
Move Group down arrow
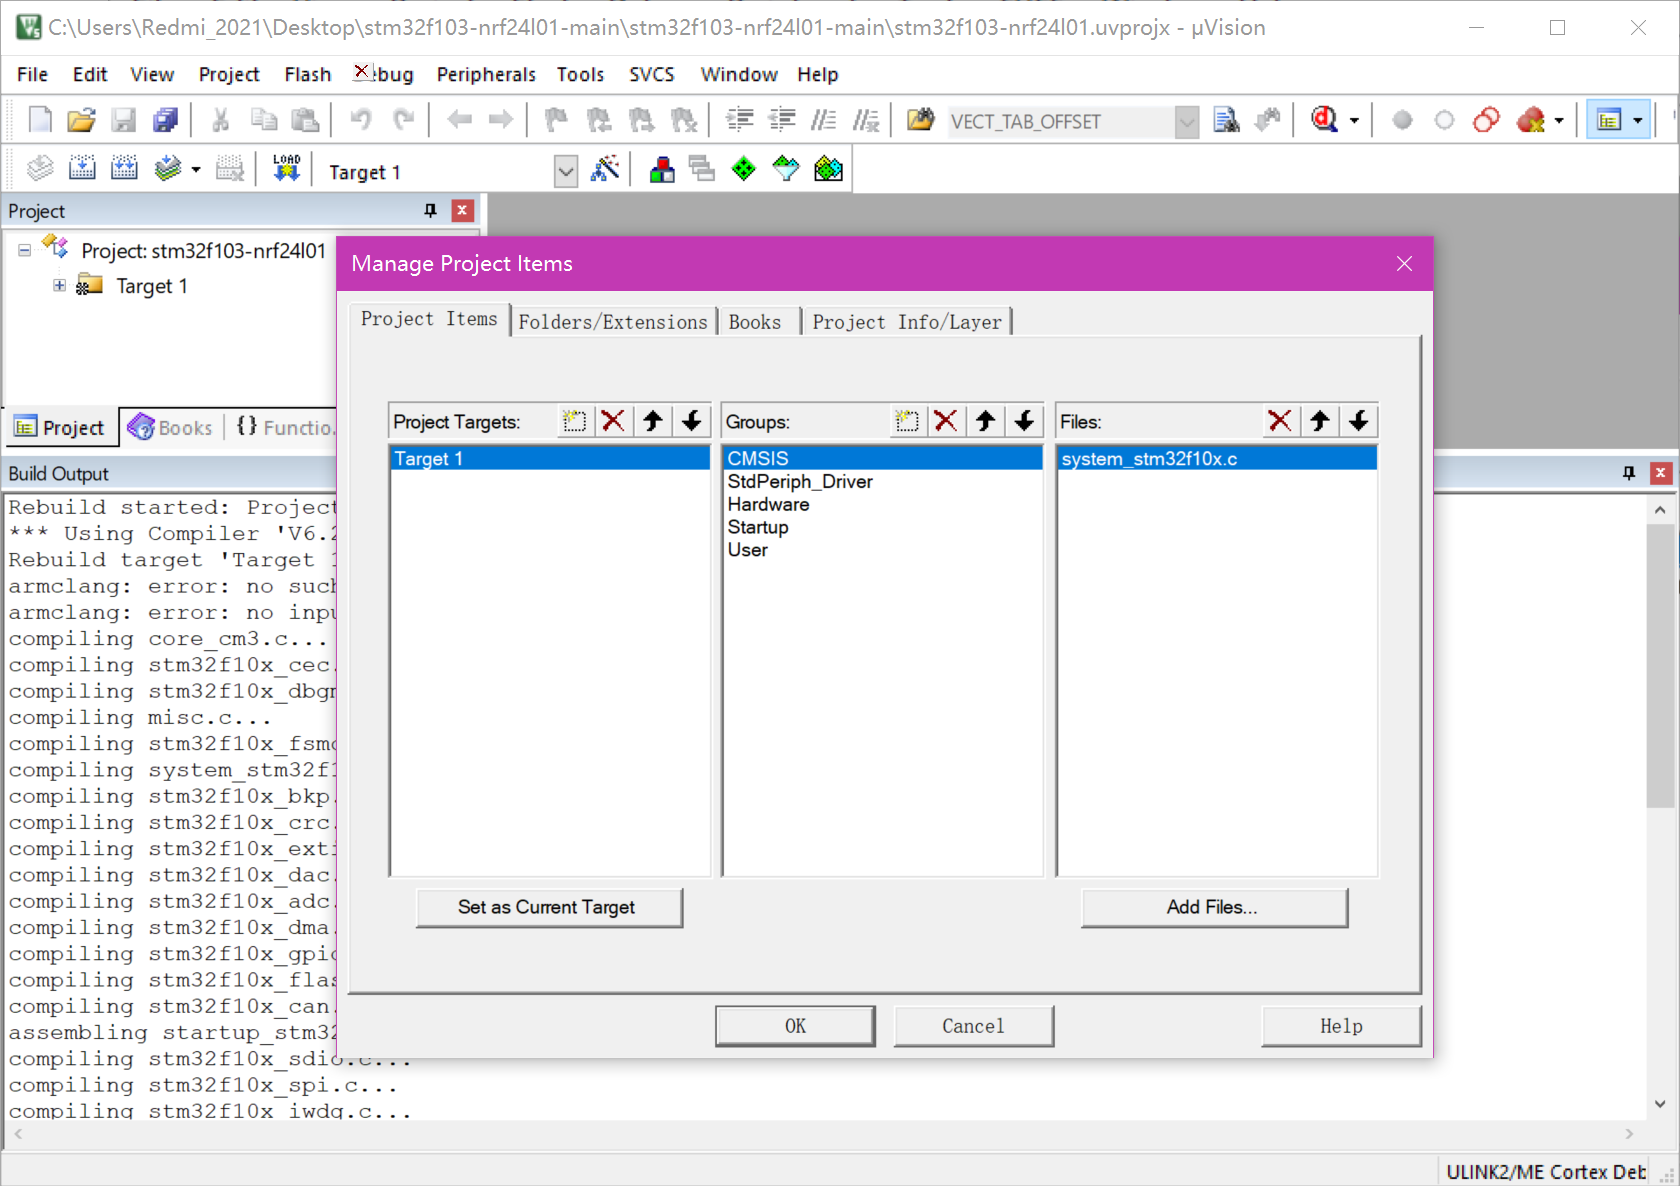pyautogui.click(x=1025, y=421)
